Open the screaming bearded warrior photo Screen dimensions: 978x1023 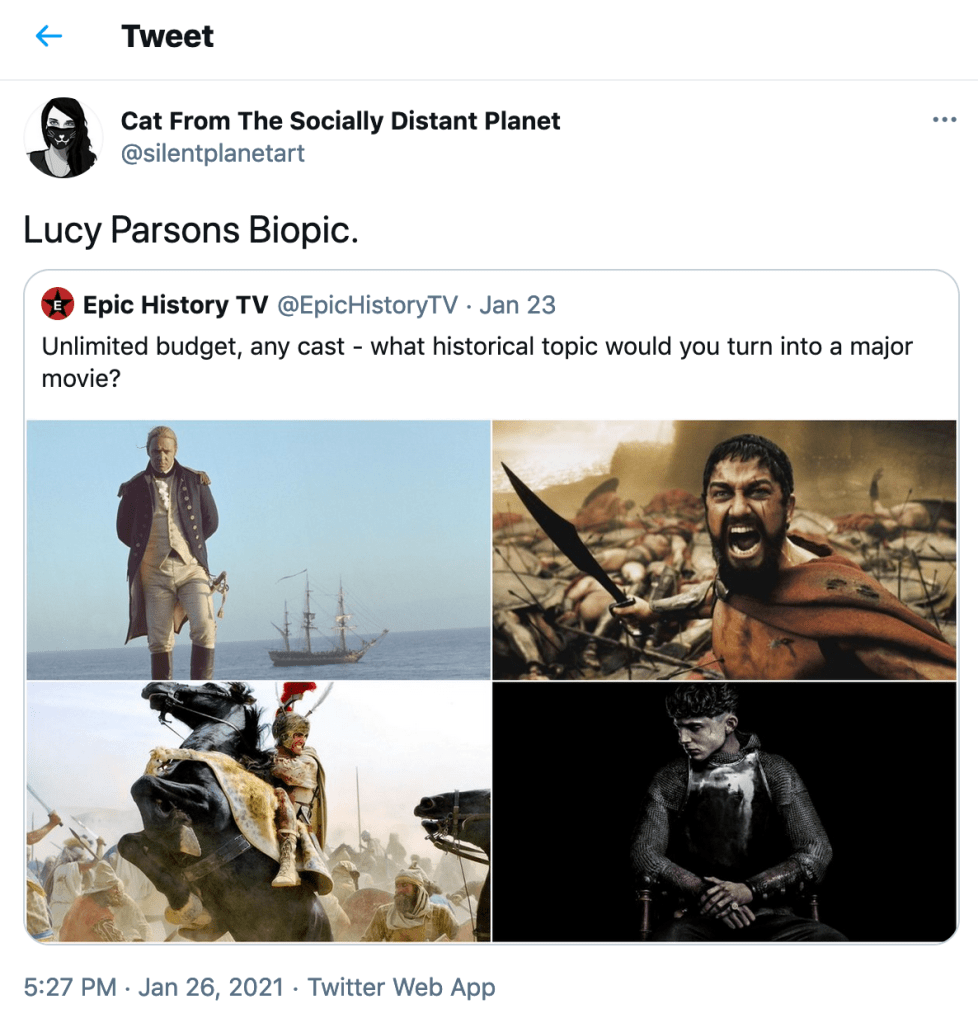pyautogui.click(x=724, y=549)
